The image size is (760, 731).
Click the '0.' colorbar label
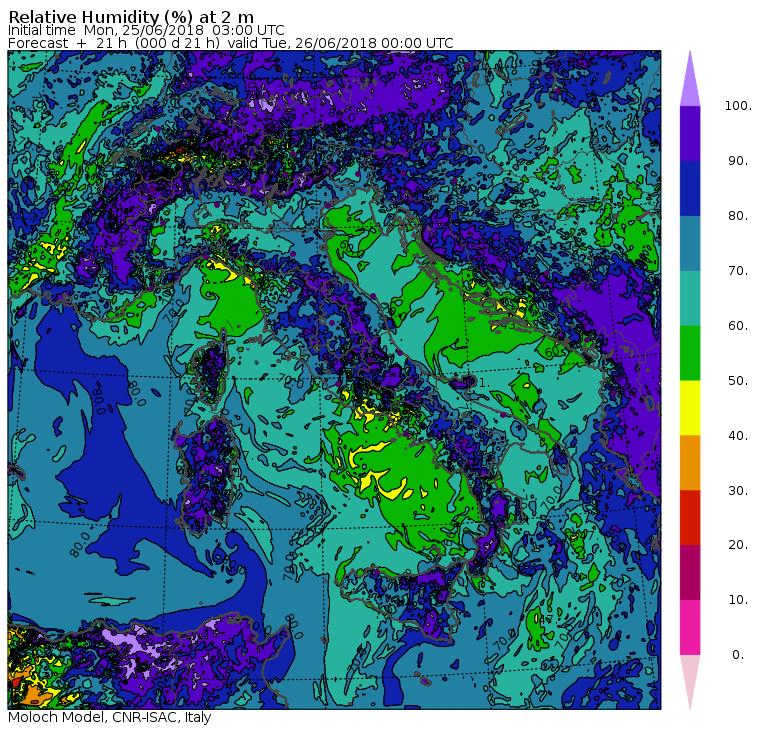[x=738, y=655]
